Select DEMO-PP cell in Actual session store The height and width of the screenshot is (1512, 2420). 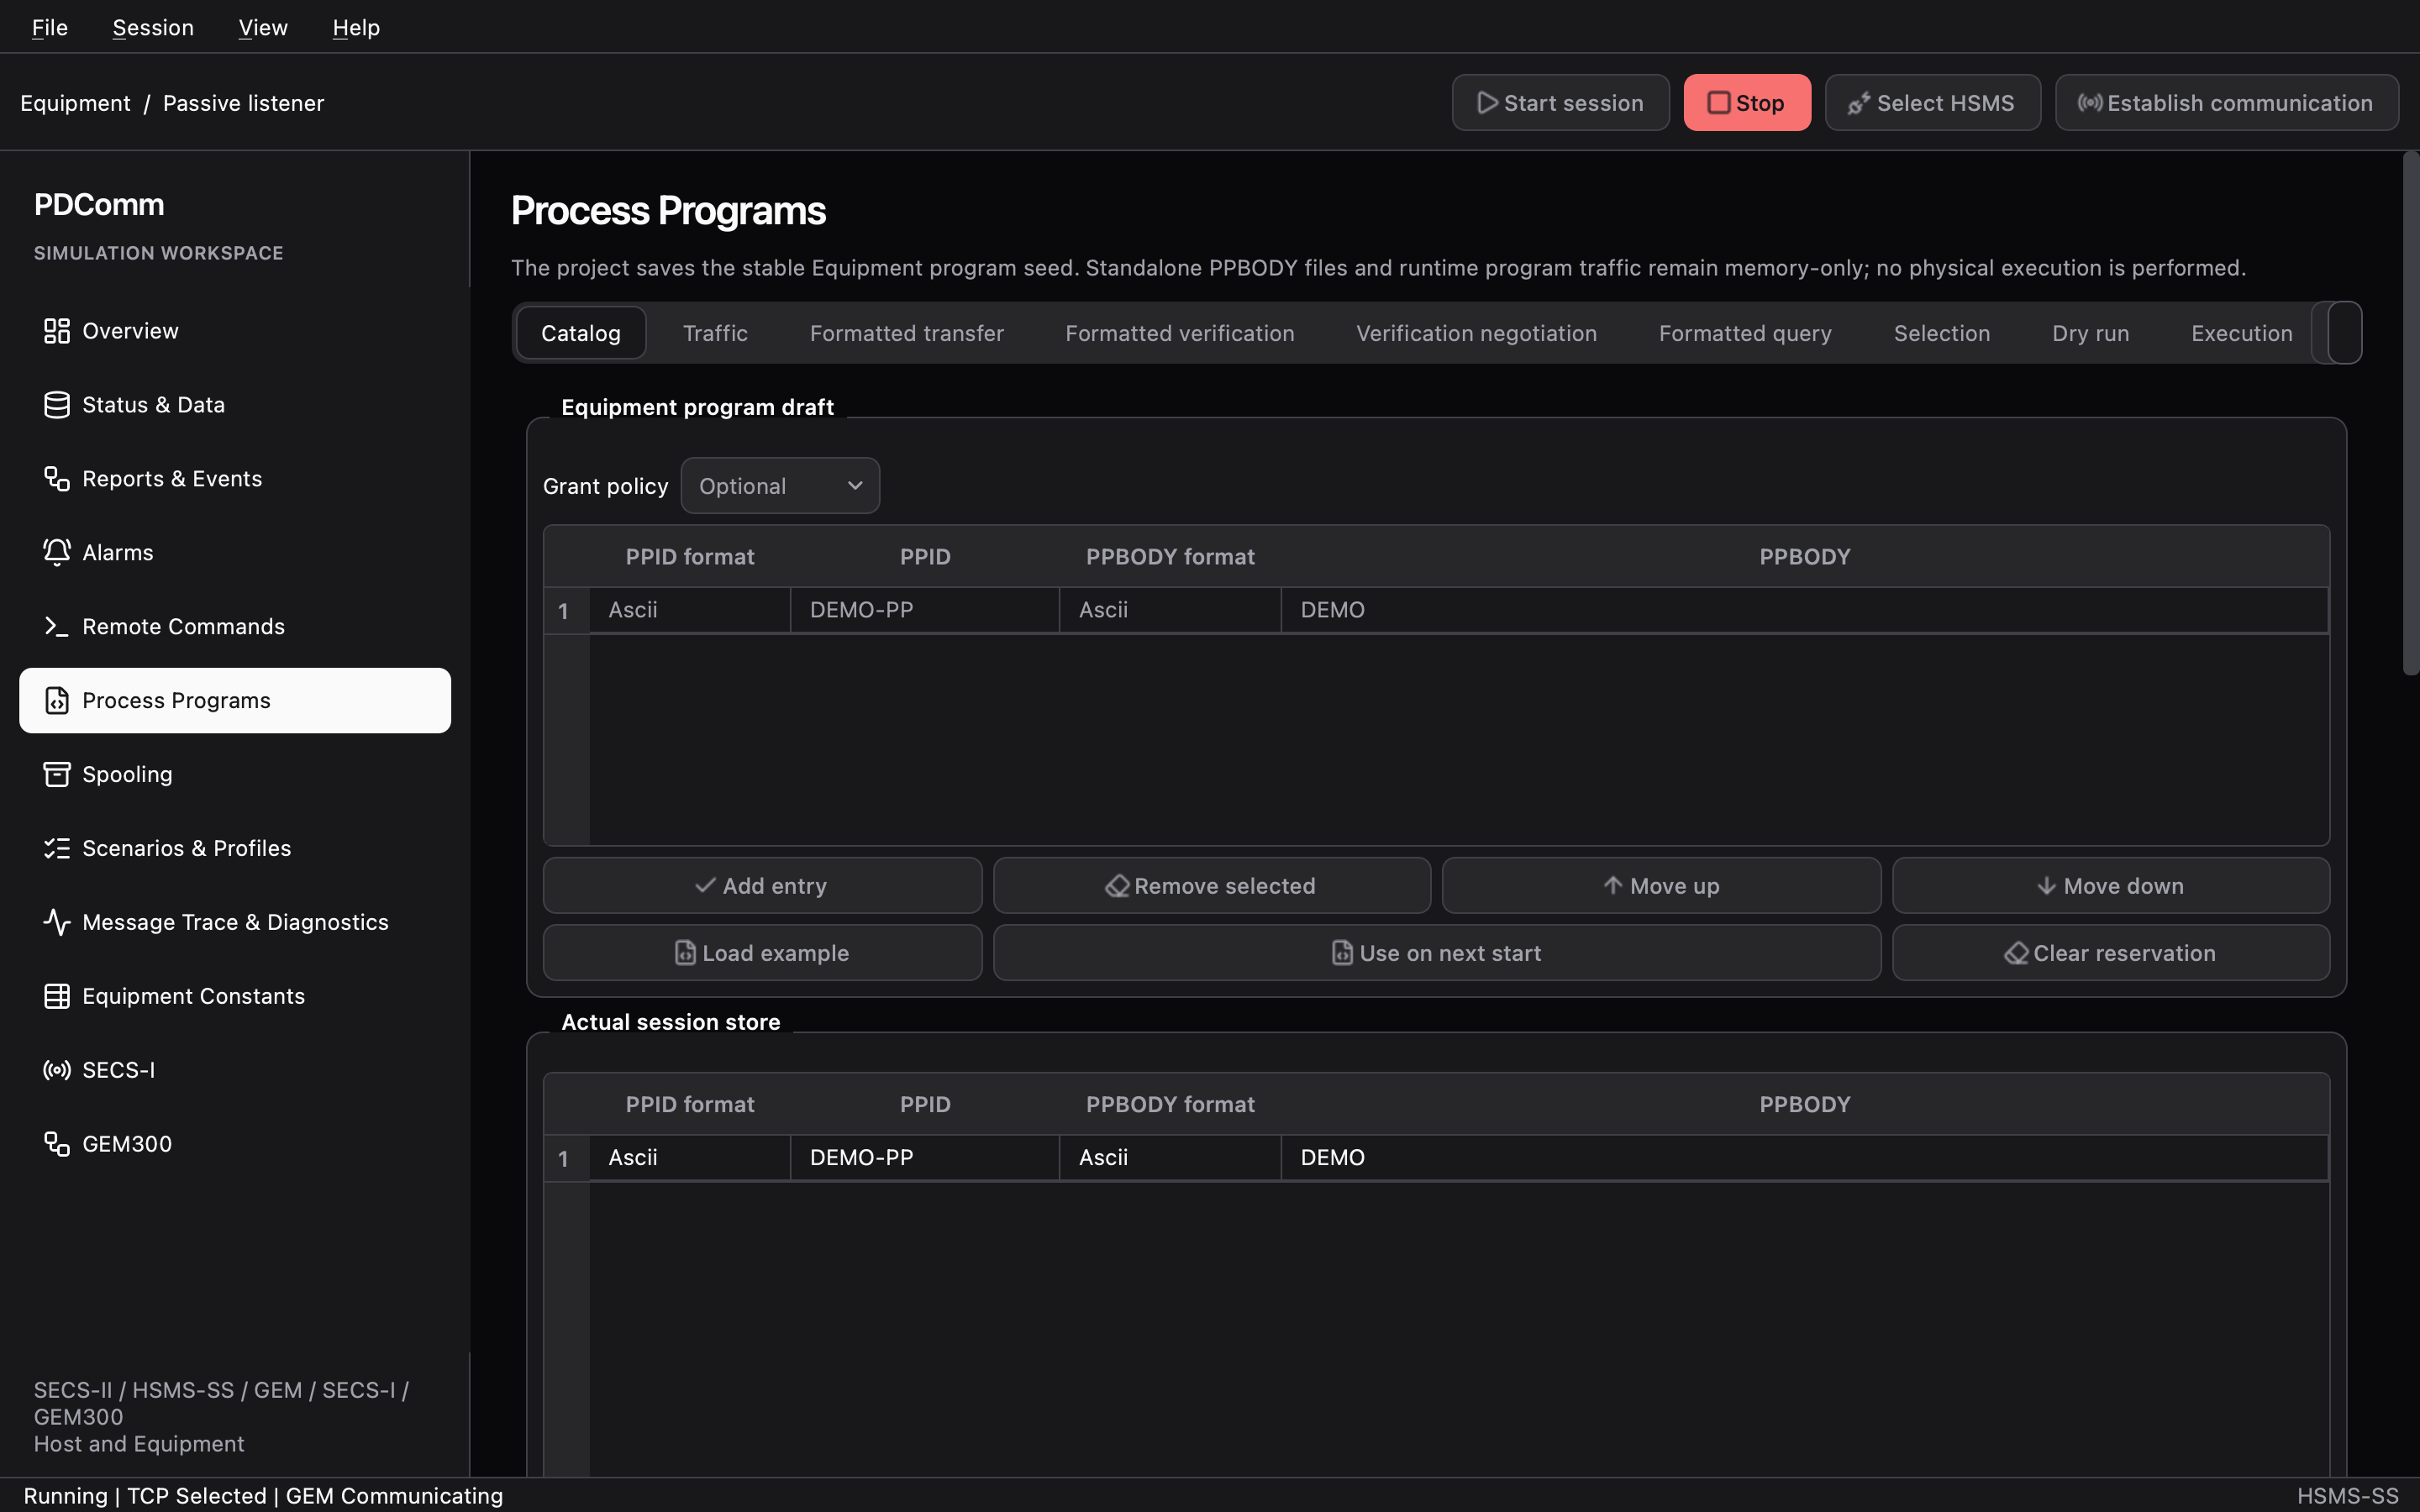[x=925, y=1158]
